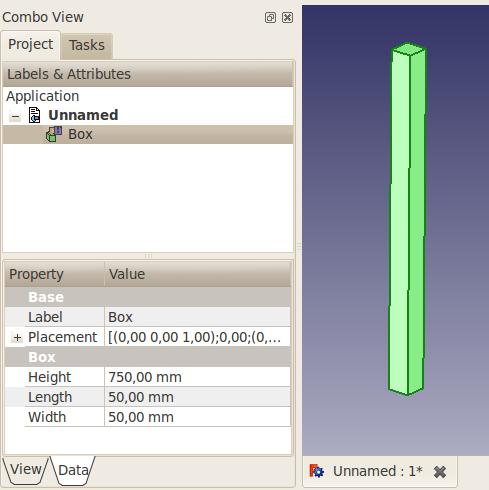
Task: Collapse the Unnamed document tree node
Action: (x=15, y=116)
